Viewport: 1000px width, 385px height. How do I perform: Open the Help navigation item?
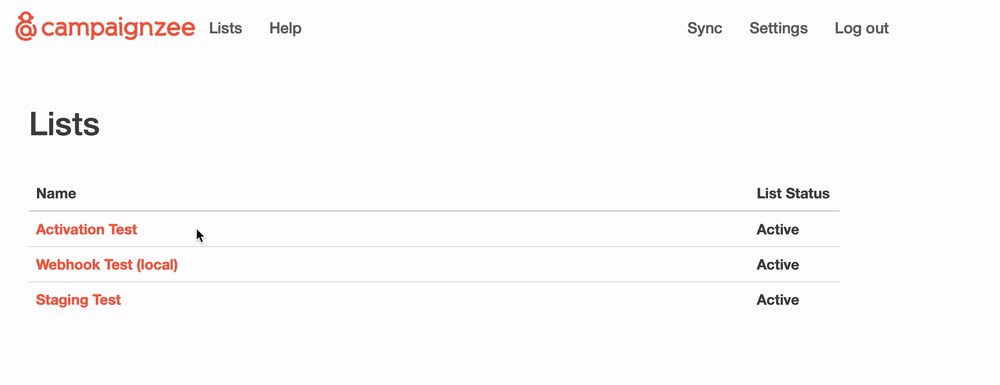tap(285, 28)
